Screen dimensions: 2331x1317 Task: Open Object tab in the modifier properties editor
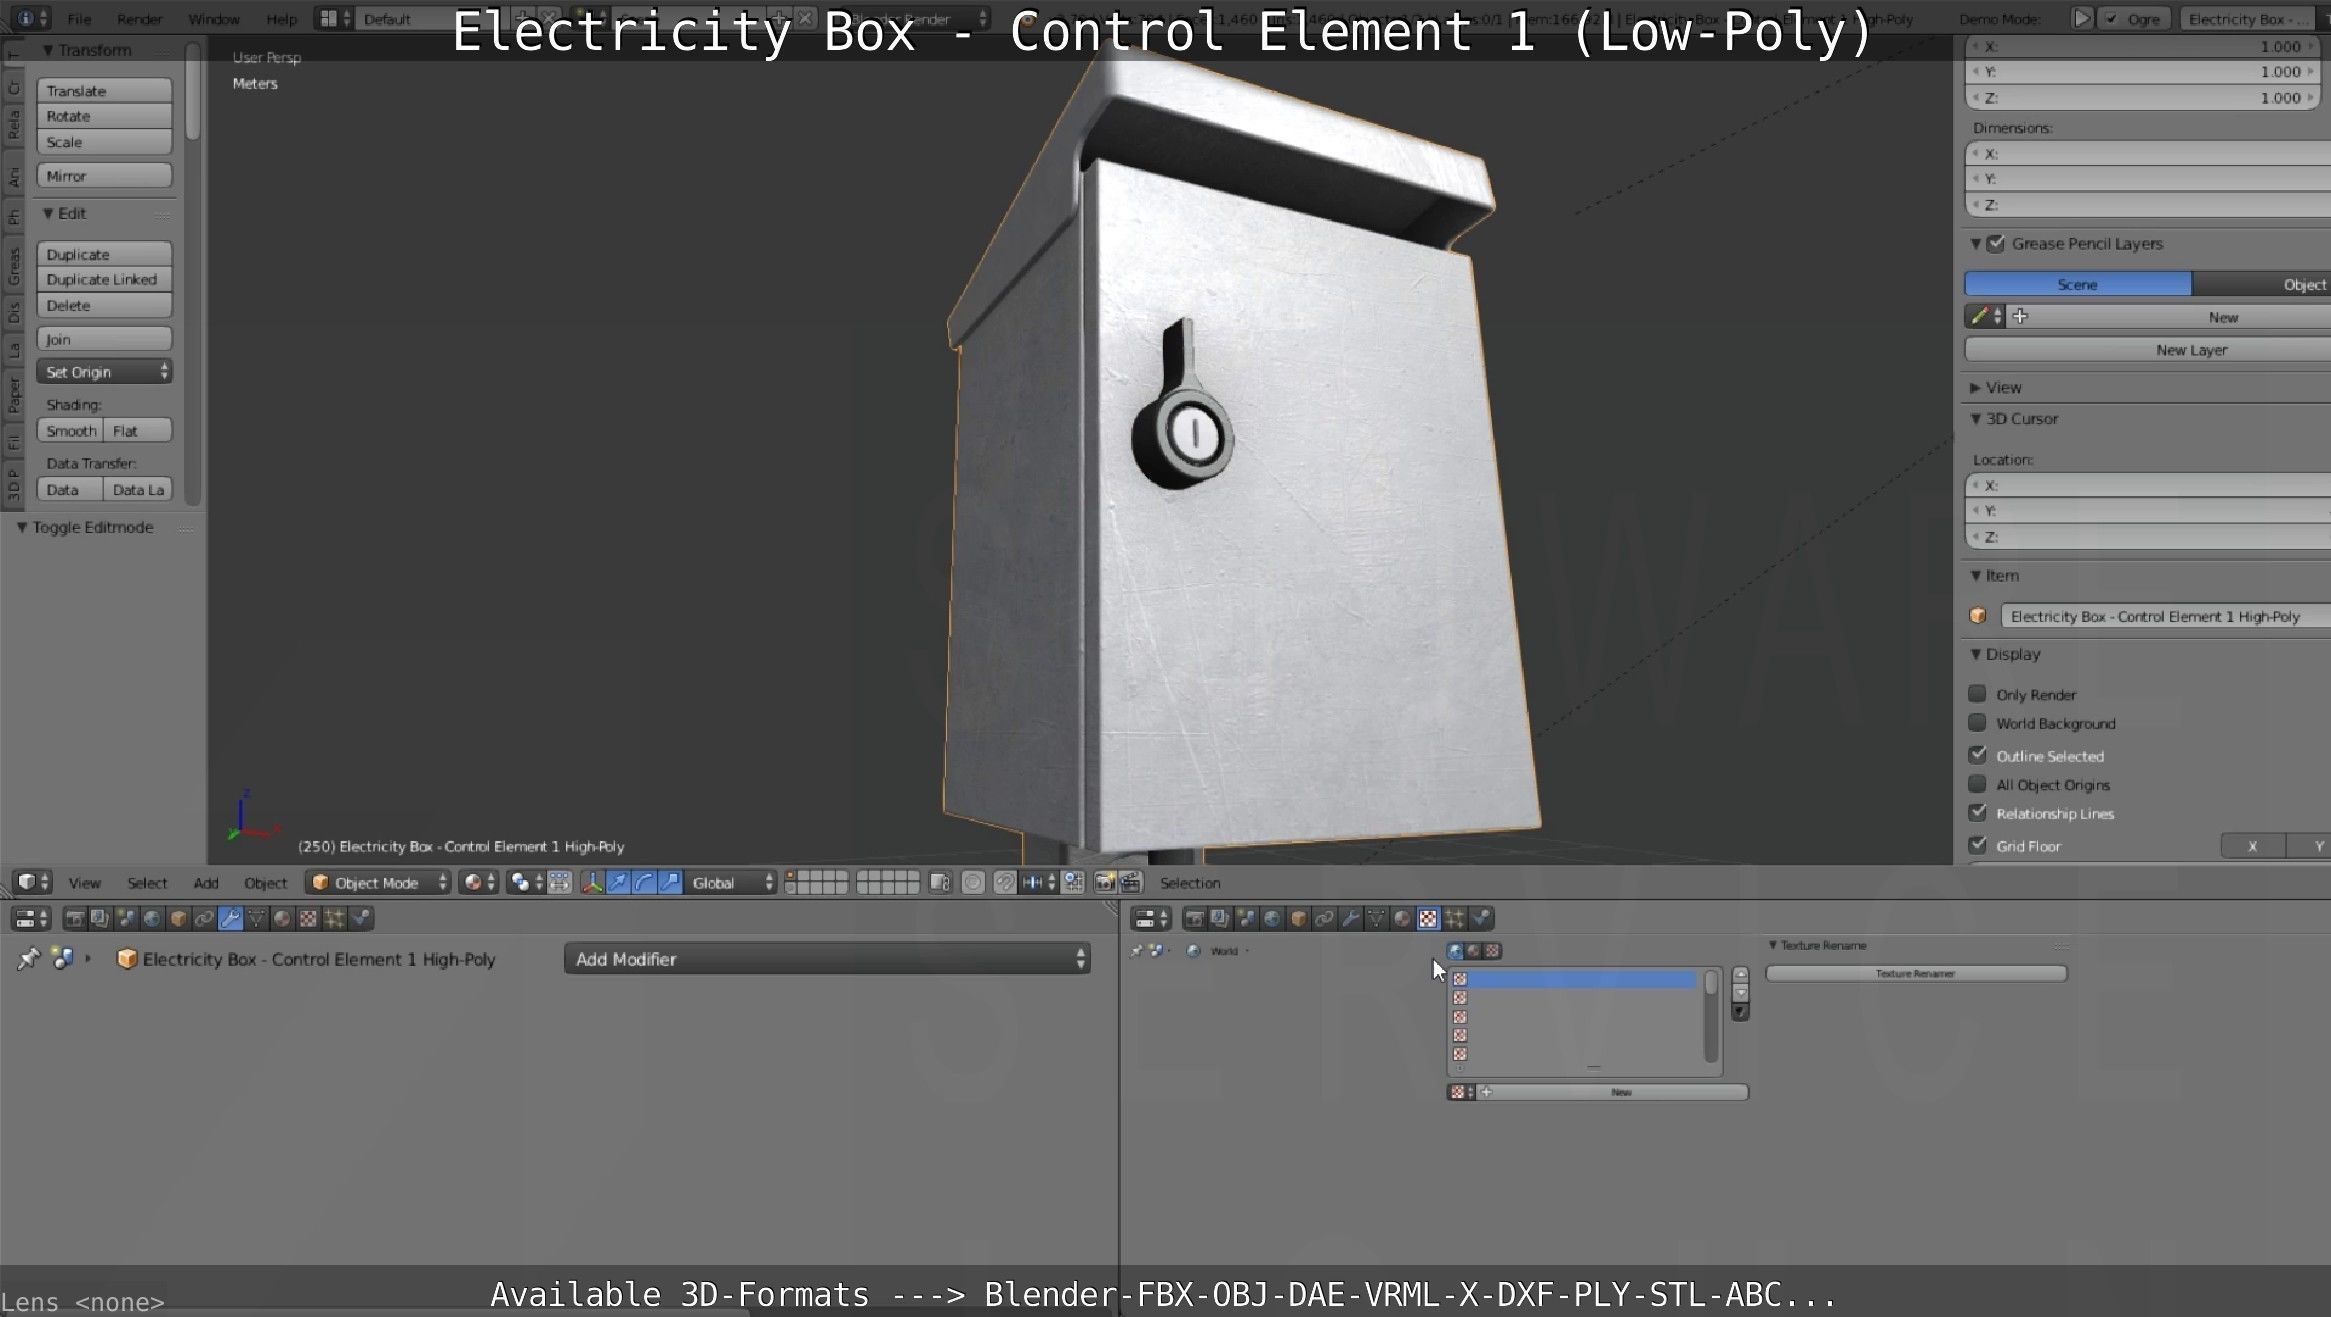point(178,918)
